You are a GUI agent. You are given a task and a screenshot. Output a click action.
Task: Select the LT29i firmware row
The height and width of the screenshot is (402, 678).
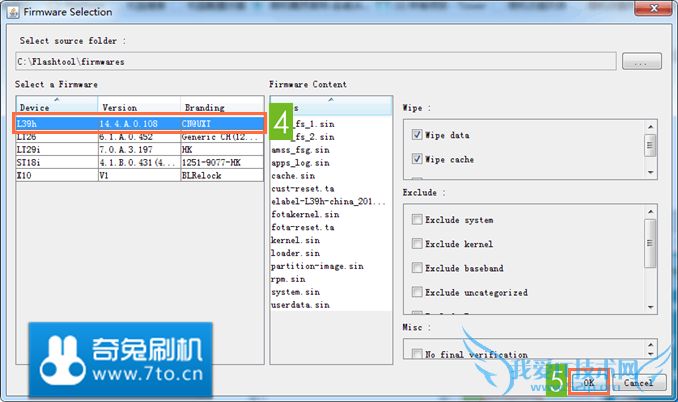(140, 150)
